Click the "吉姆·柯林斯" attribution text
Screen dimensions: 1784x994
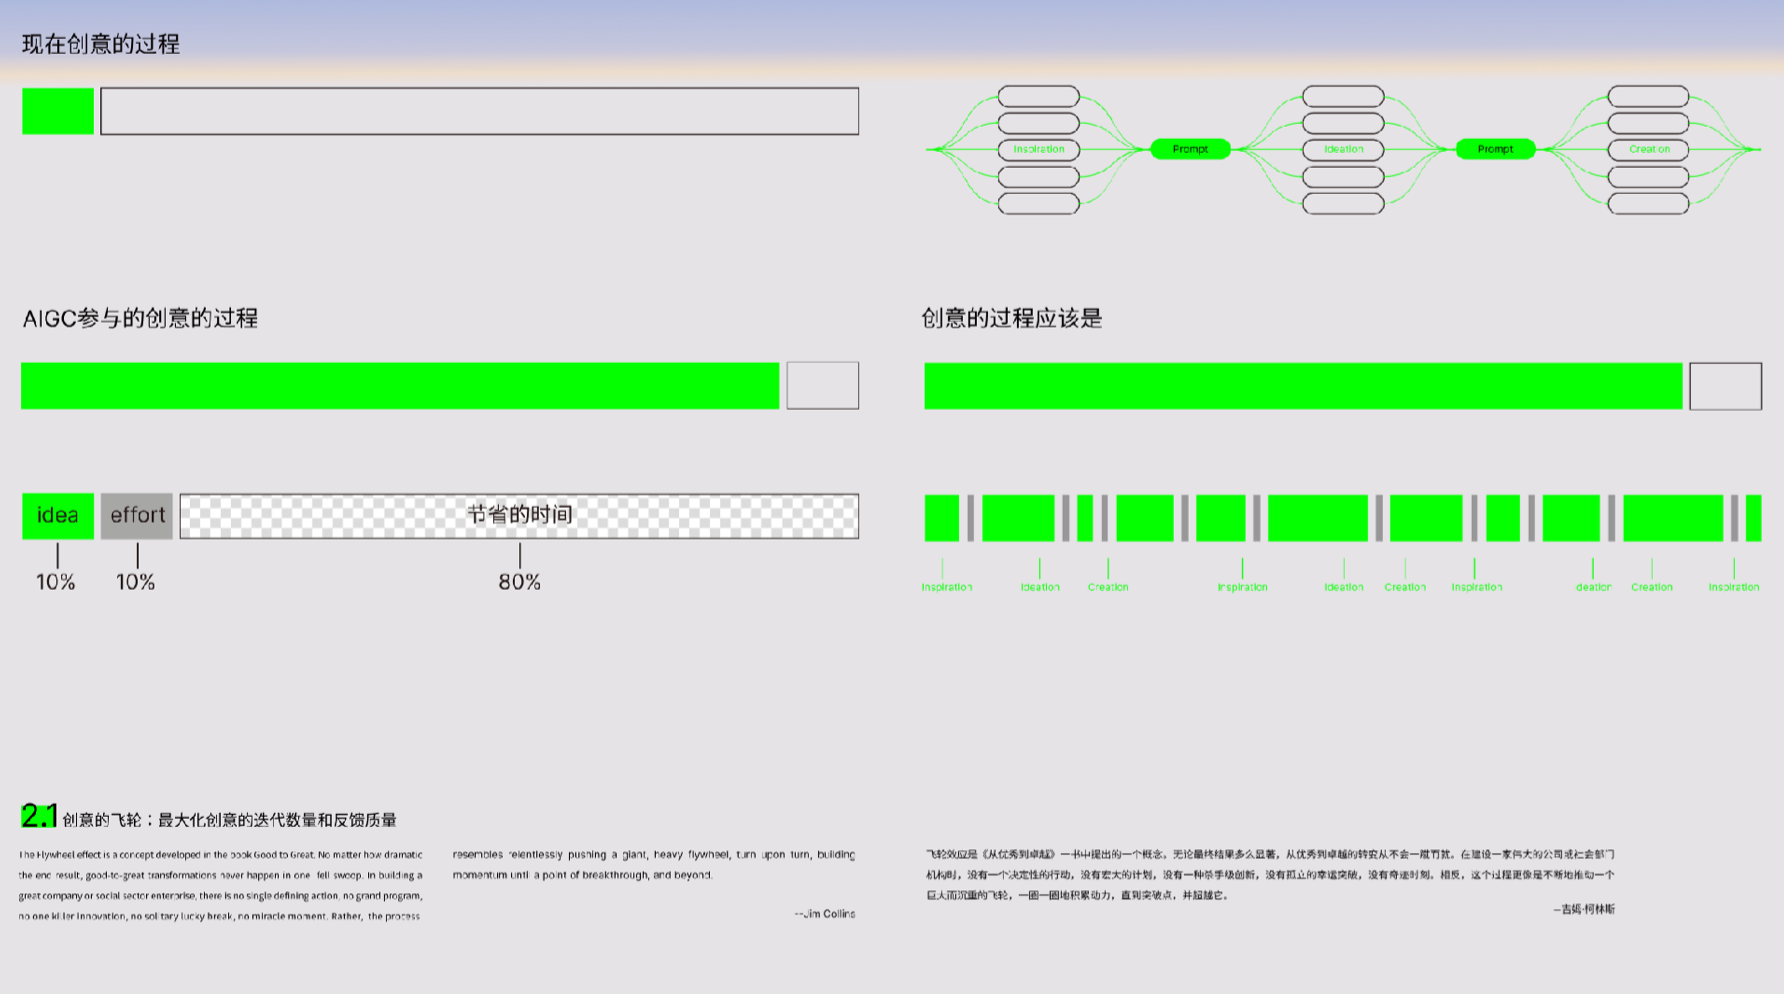(1586, 909)
